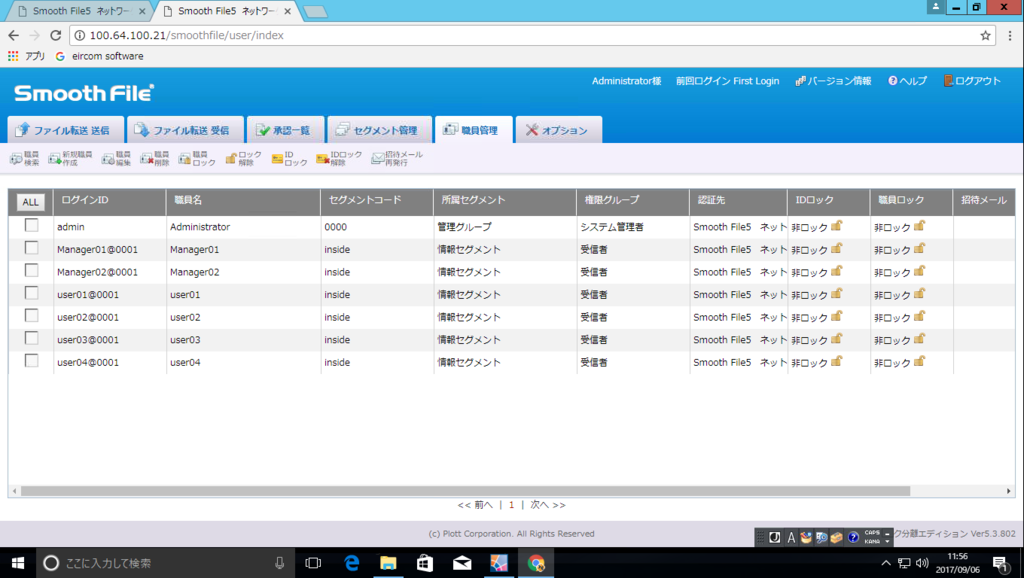Click the staff lock padlock in user01 row

920,294
